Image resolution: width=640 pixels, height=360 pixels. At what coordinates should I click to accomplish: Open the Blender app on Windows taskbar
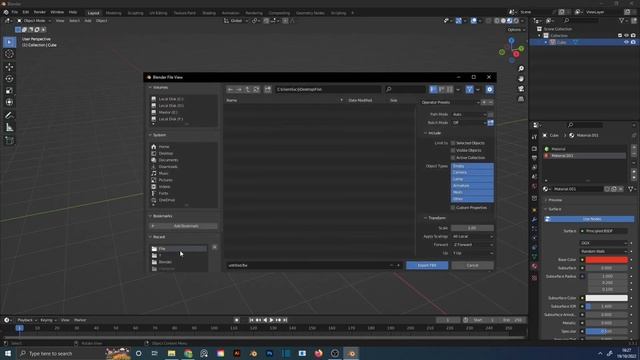(x=351, y=353)
